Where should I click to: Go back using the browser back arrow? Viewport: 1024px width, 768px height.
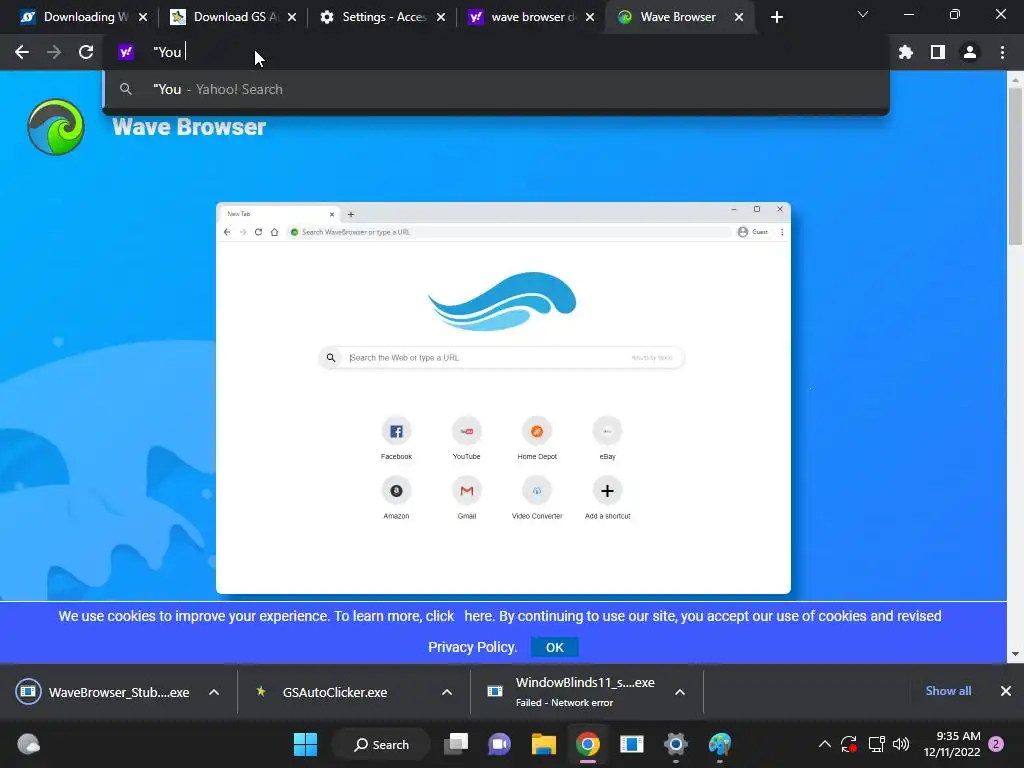point(22,52)
